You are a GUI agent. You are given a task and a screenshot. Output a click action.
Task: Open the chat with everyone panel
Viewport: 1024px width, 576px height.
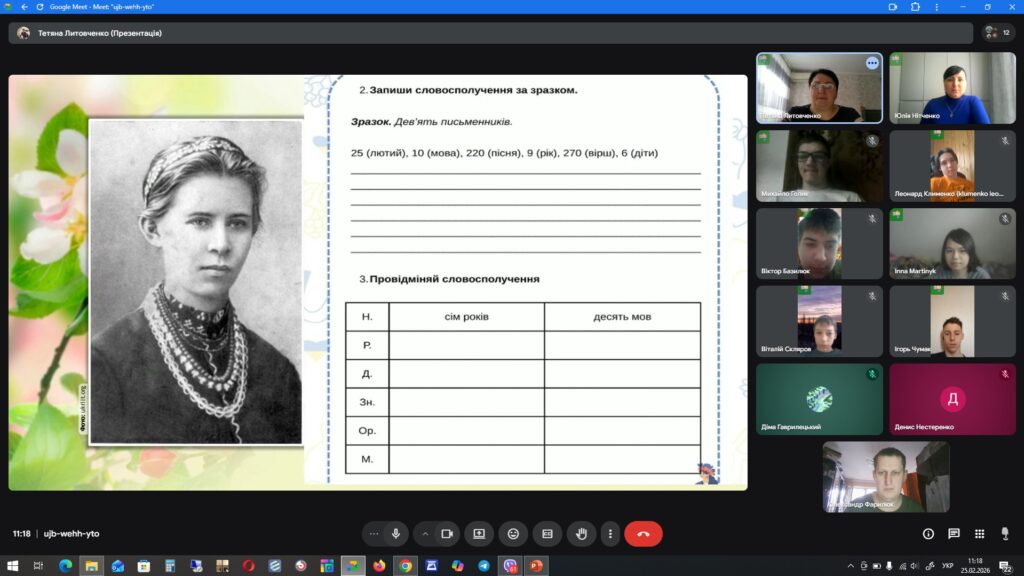[x=954, y=534]
